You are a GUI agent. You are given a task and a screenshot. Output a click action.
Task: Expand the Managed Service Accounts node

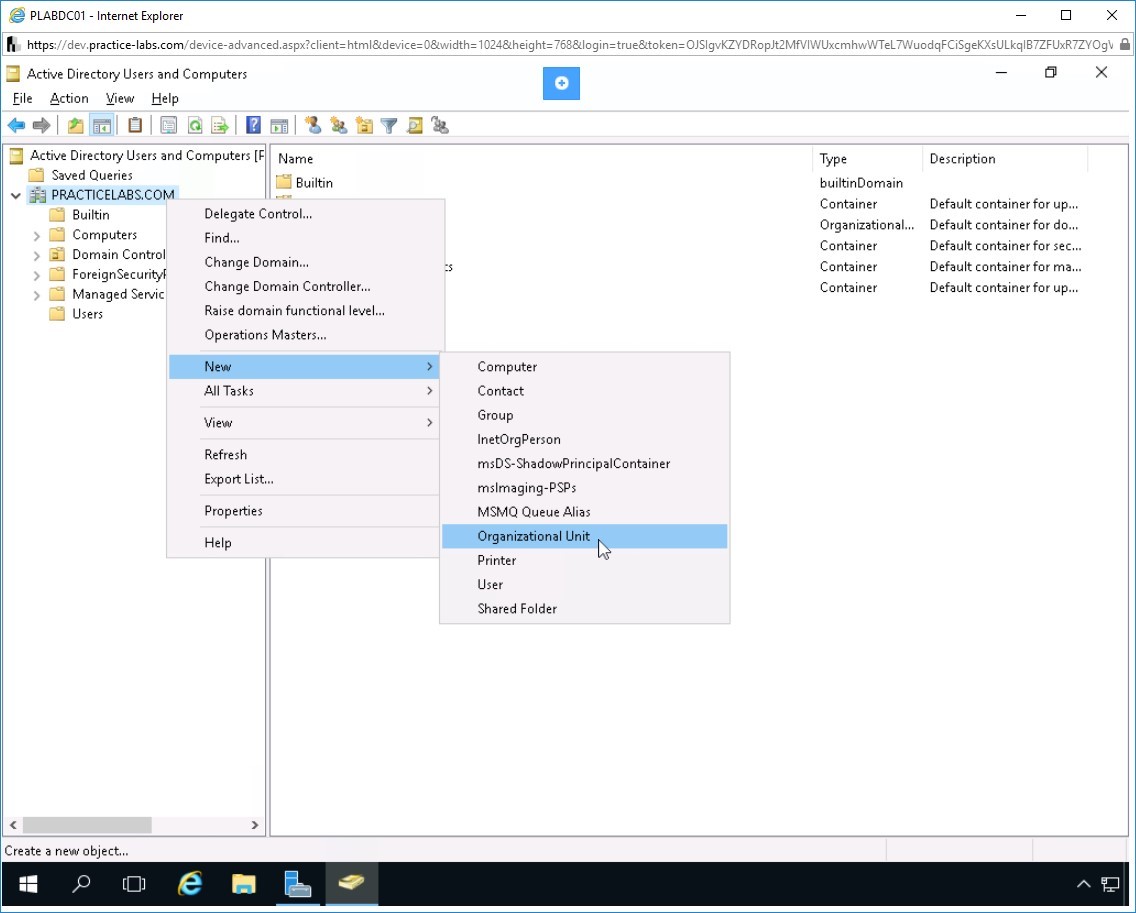coord(36,295)
